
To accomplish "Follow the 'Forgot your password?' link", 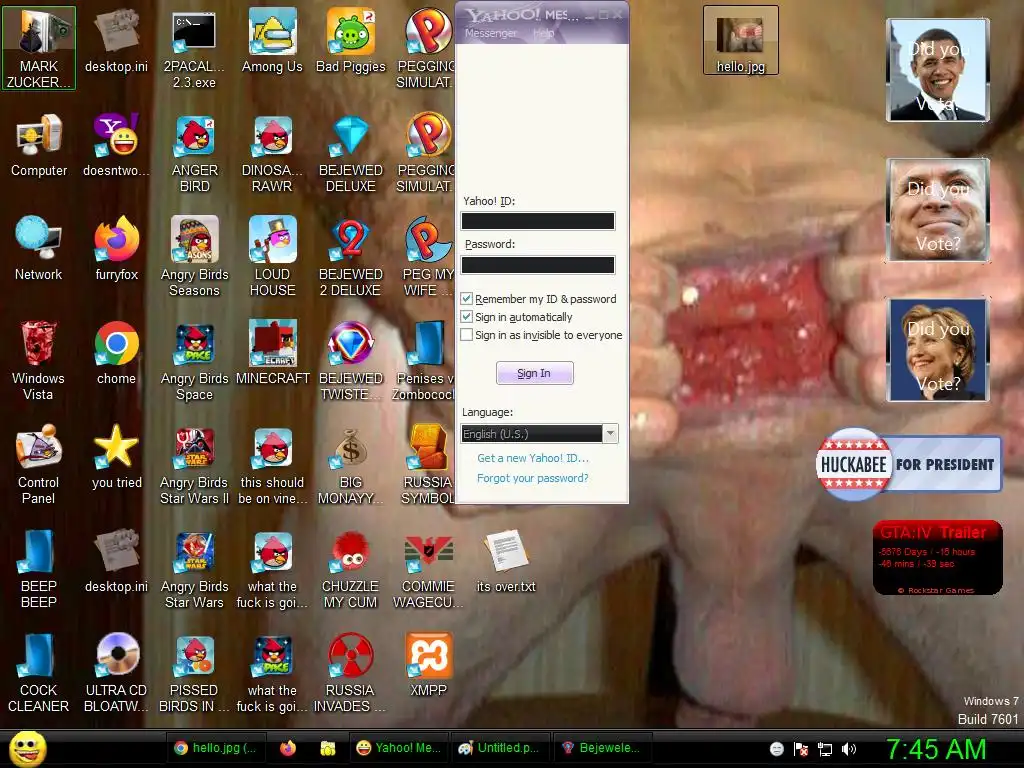I will coord(533,478).
